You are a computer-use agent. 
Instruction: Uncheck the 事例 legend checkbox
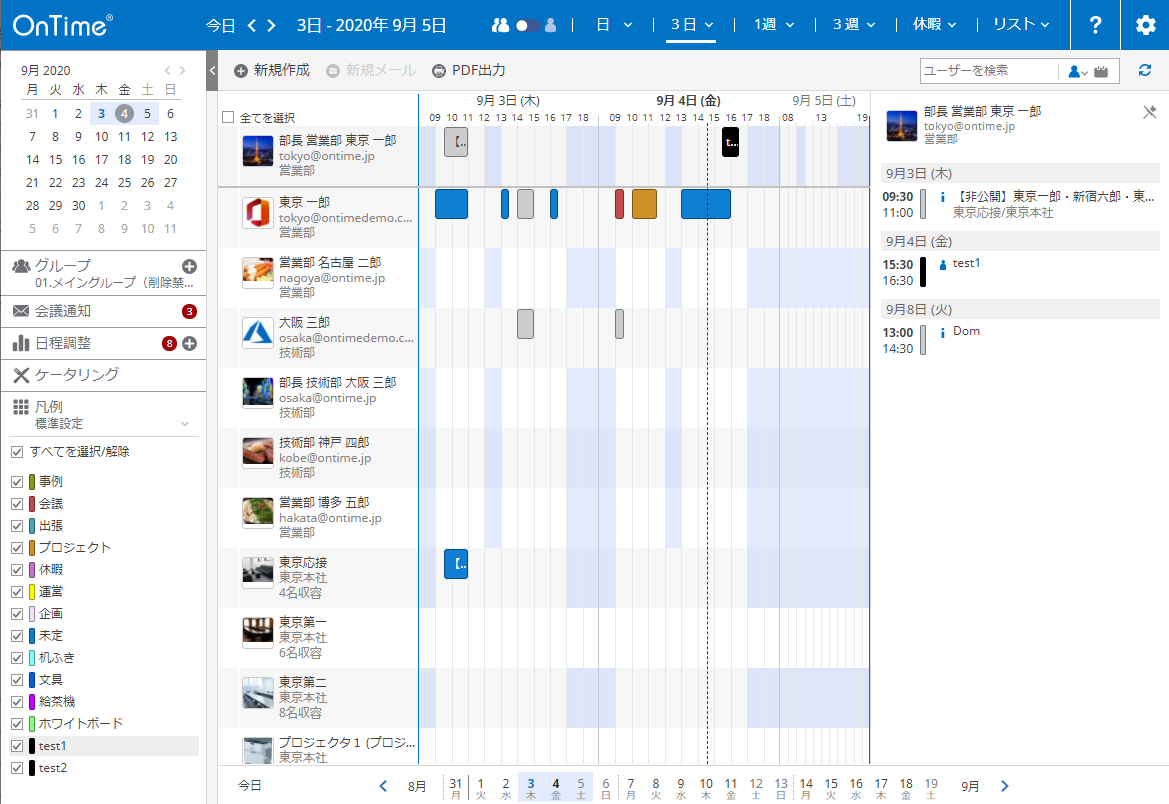pos(16,482)
